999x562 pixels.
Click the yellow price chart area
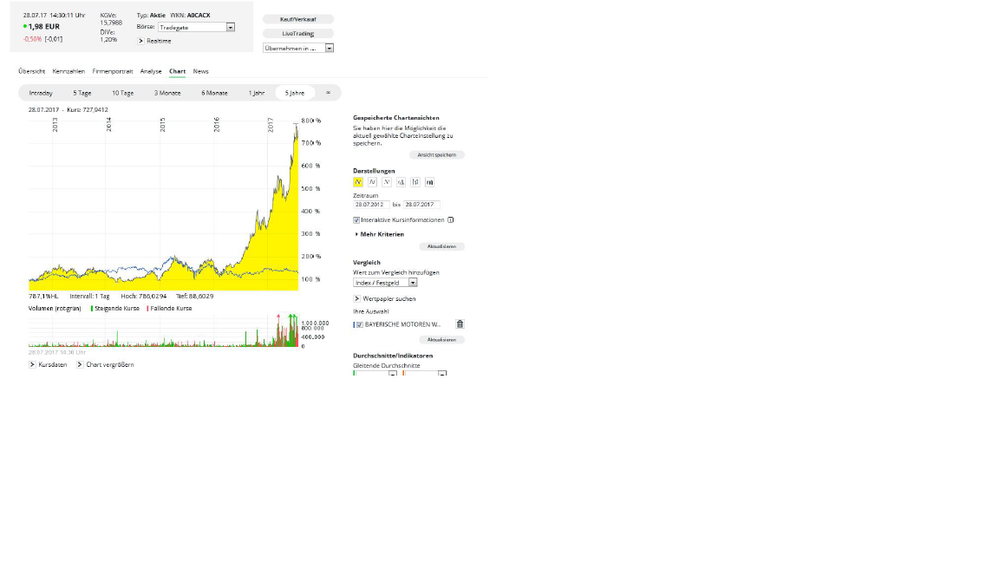(163, 204)
